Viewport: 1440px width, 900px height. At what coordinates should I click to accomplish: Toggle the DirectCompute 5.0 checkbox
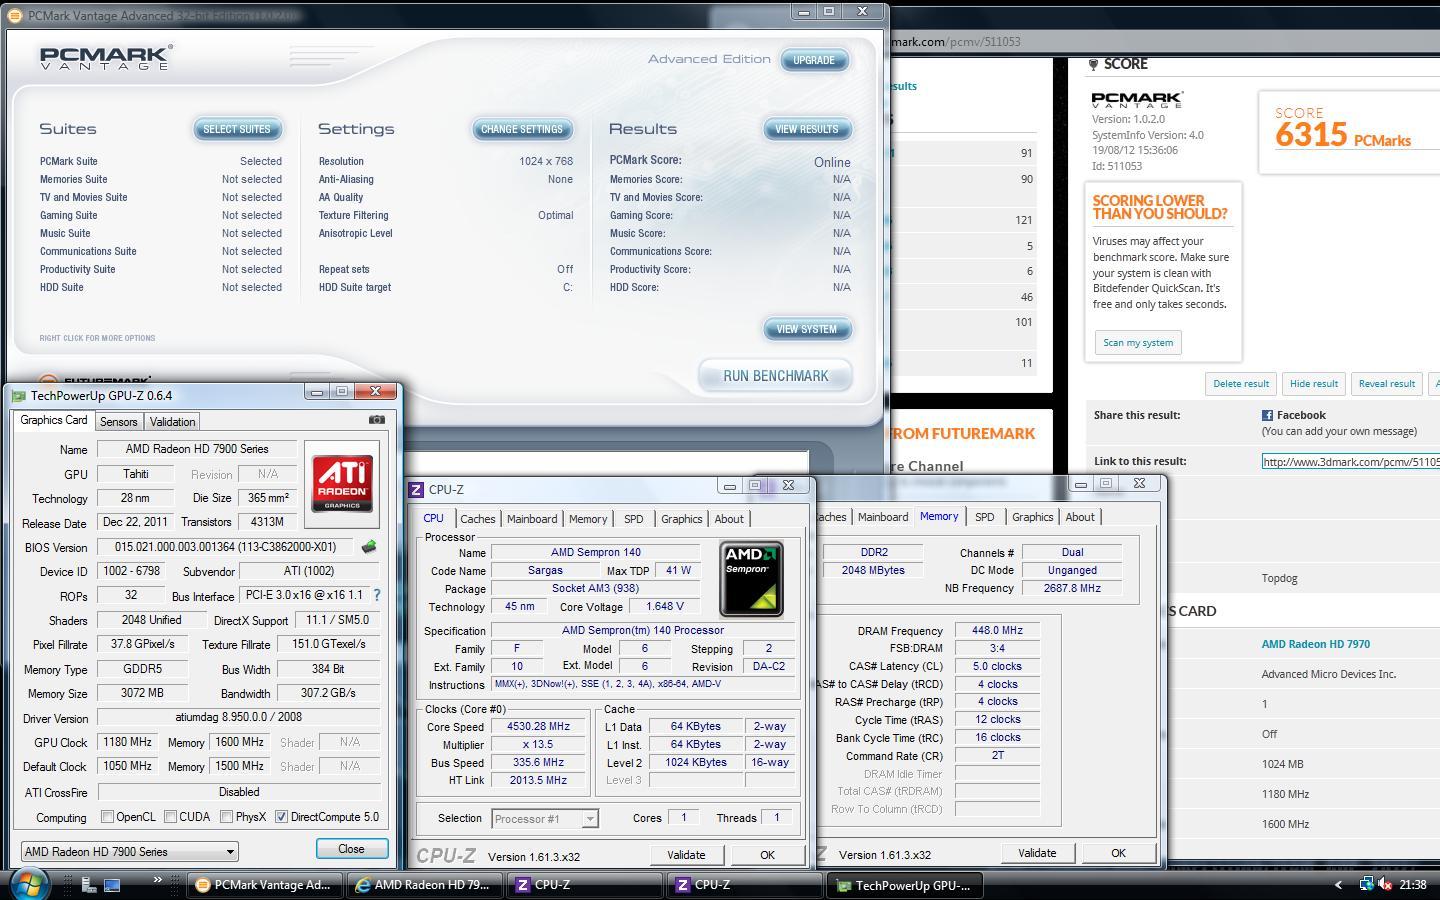point(281,817)
